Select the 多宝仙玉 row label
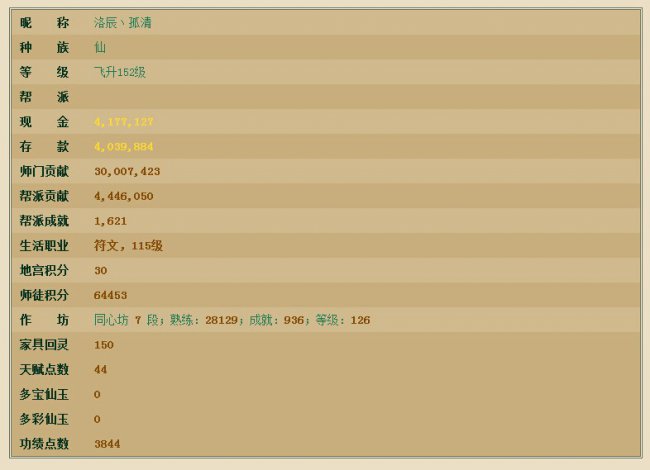The image size is (650, 470). [44, 395]
